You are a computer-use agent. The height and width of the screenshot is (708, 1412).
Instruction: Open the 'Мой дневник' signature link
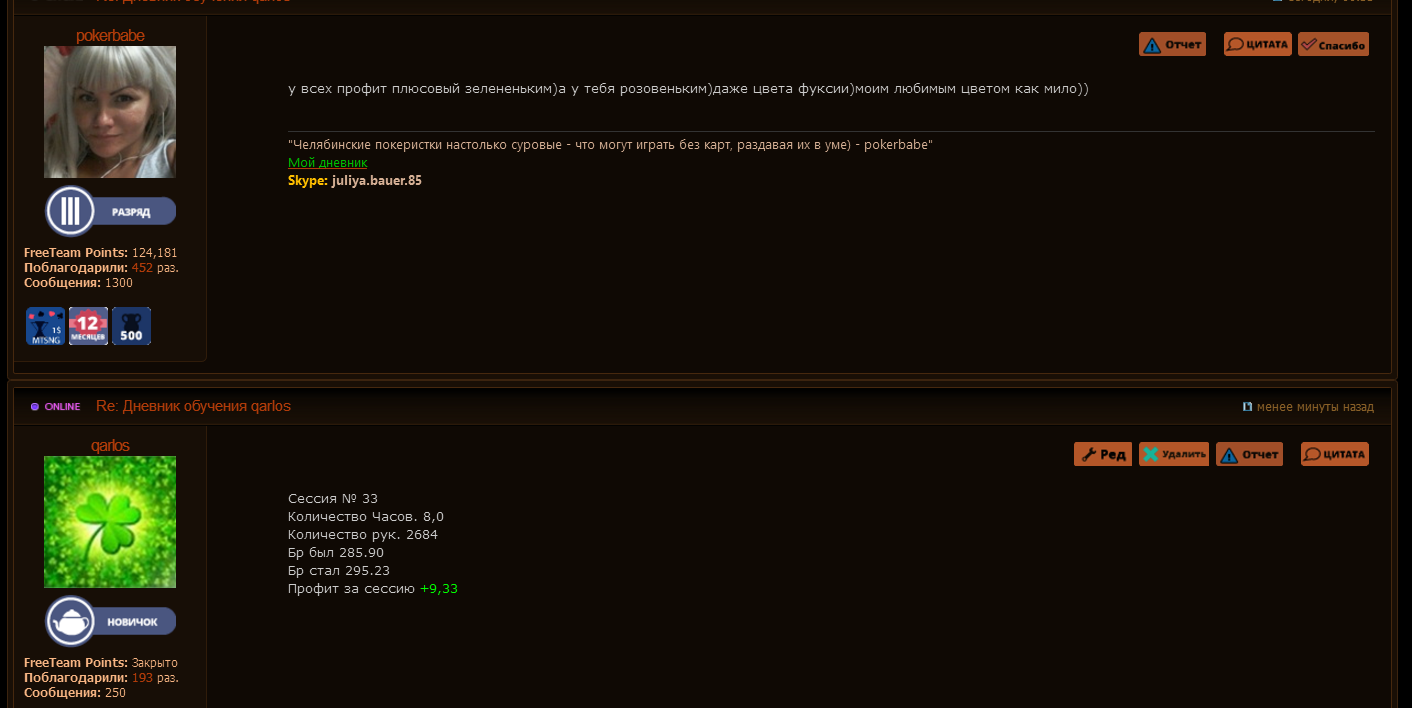click(327, 162)
